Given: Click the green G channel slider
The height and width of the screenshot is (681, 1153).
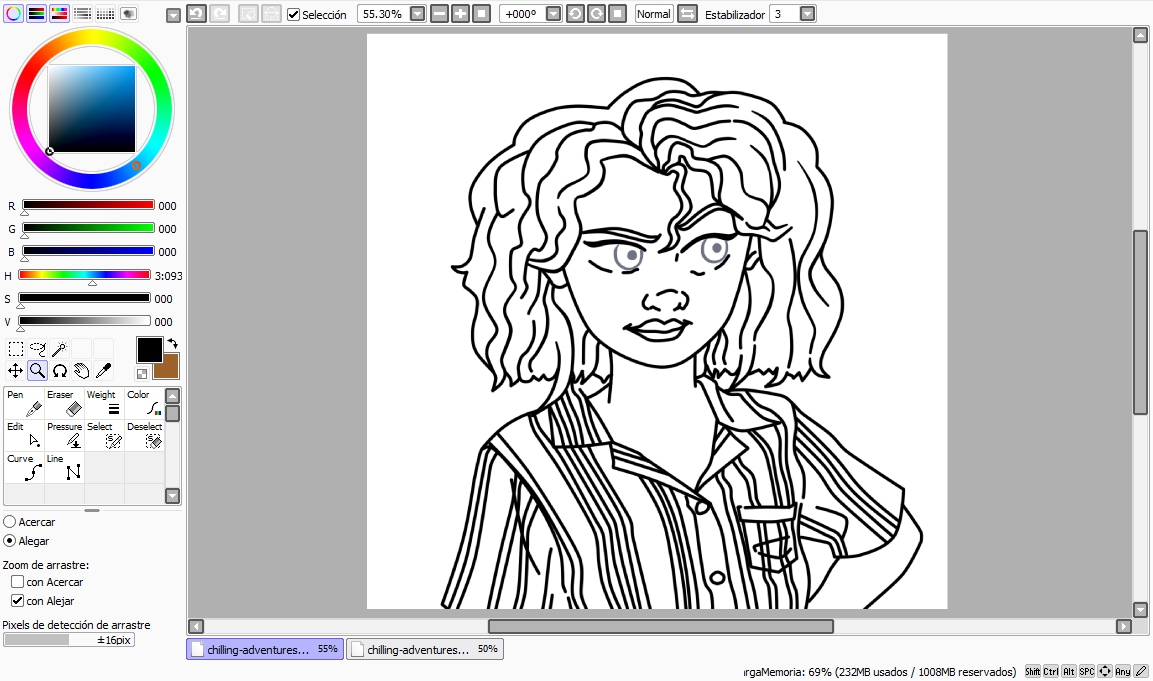Looking at the screenshot, I should (88, 228).
